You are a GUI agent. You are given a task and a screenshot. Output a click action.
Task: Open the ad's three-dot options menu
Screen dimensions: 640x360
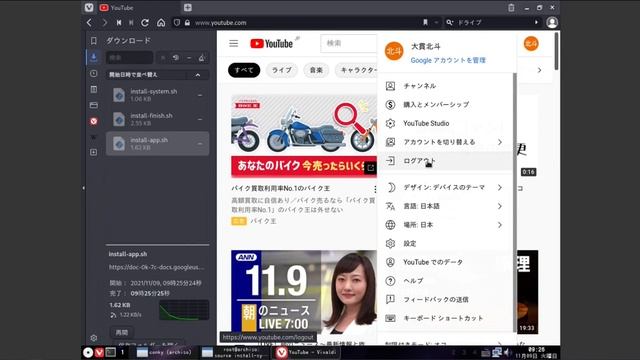375,189
